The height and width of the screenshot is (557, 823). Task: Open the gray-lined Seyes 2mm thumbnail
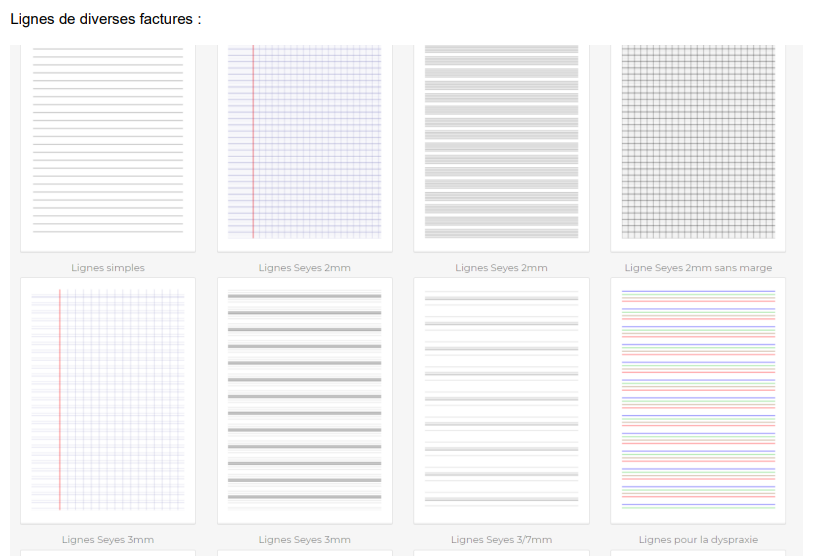point(501,147)
